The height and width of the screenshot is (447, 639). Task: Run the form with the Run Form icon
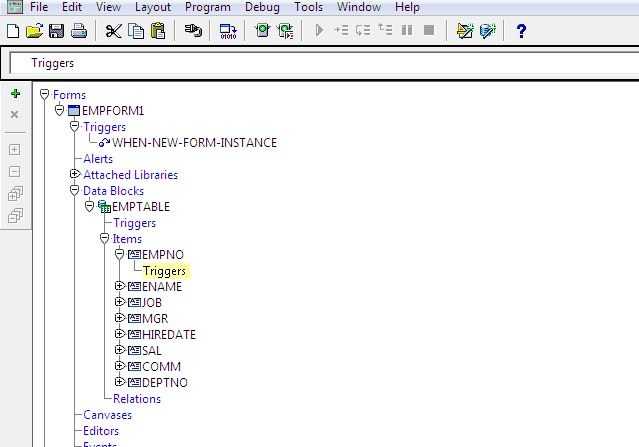(x=262, y=31)
